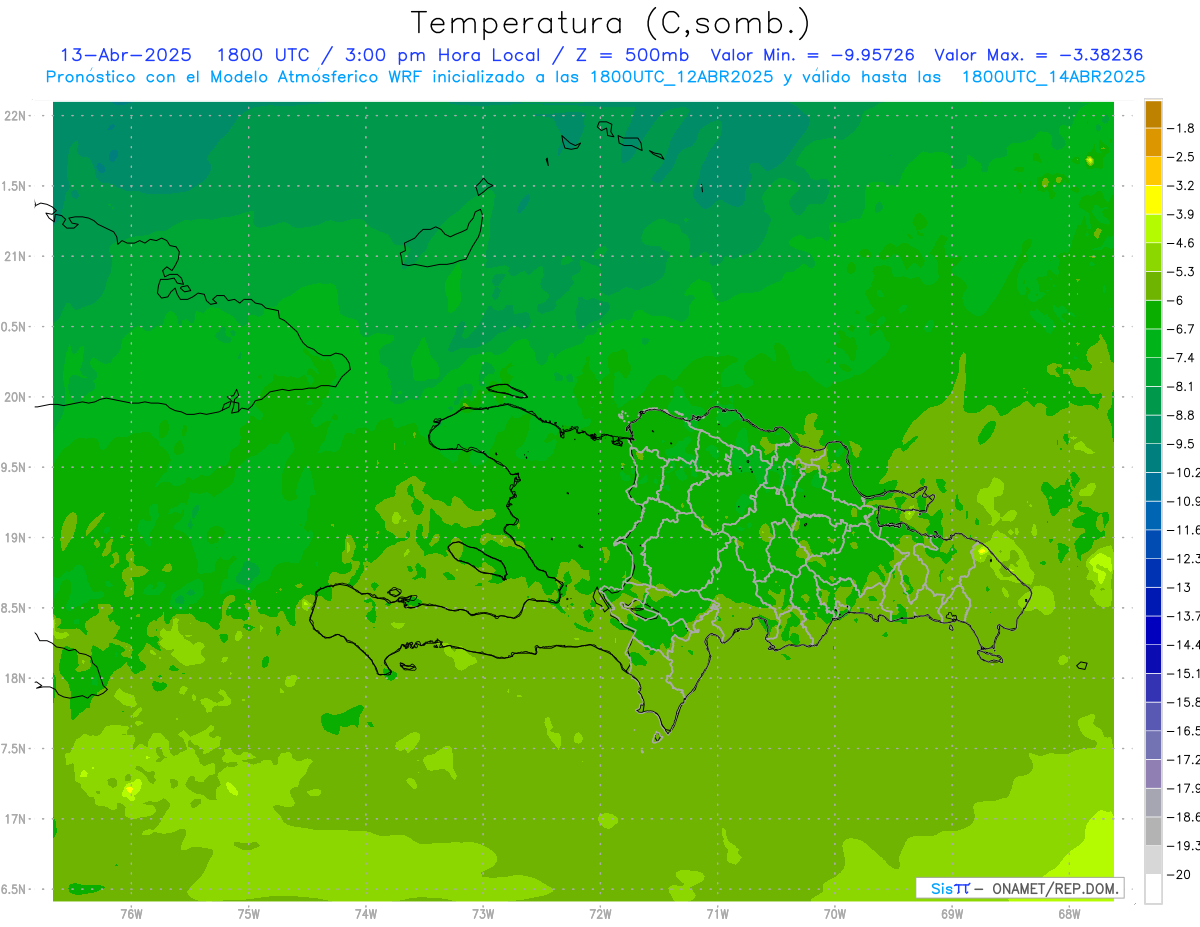Click the longitude label "72W"
This screenshot has width=1200, height=927.
(600, 913)
